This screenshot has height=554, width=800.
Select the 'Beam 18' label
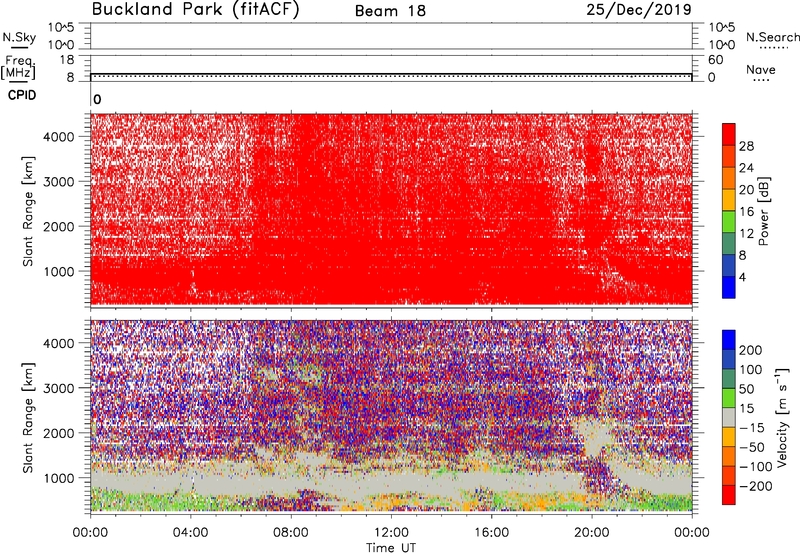point(390,11)
